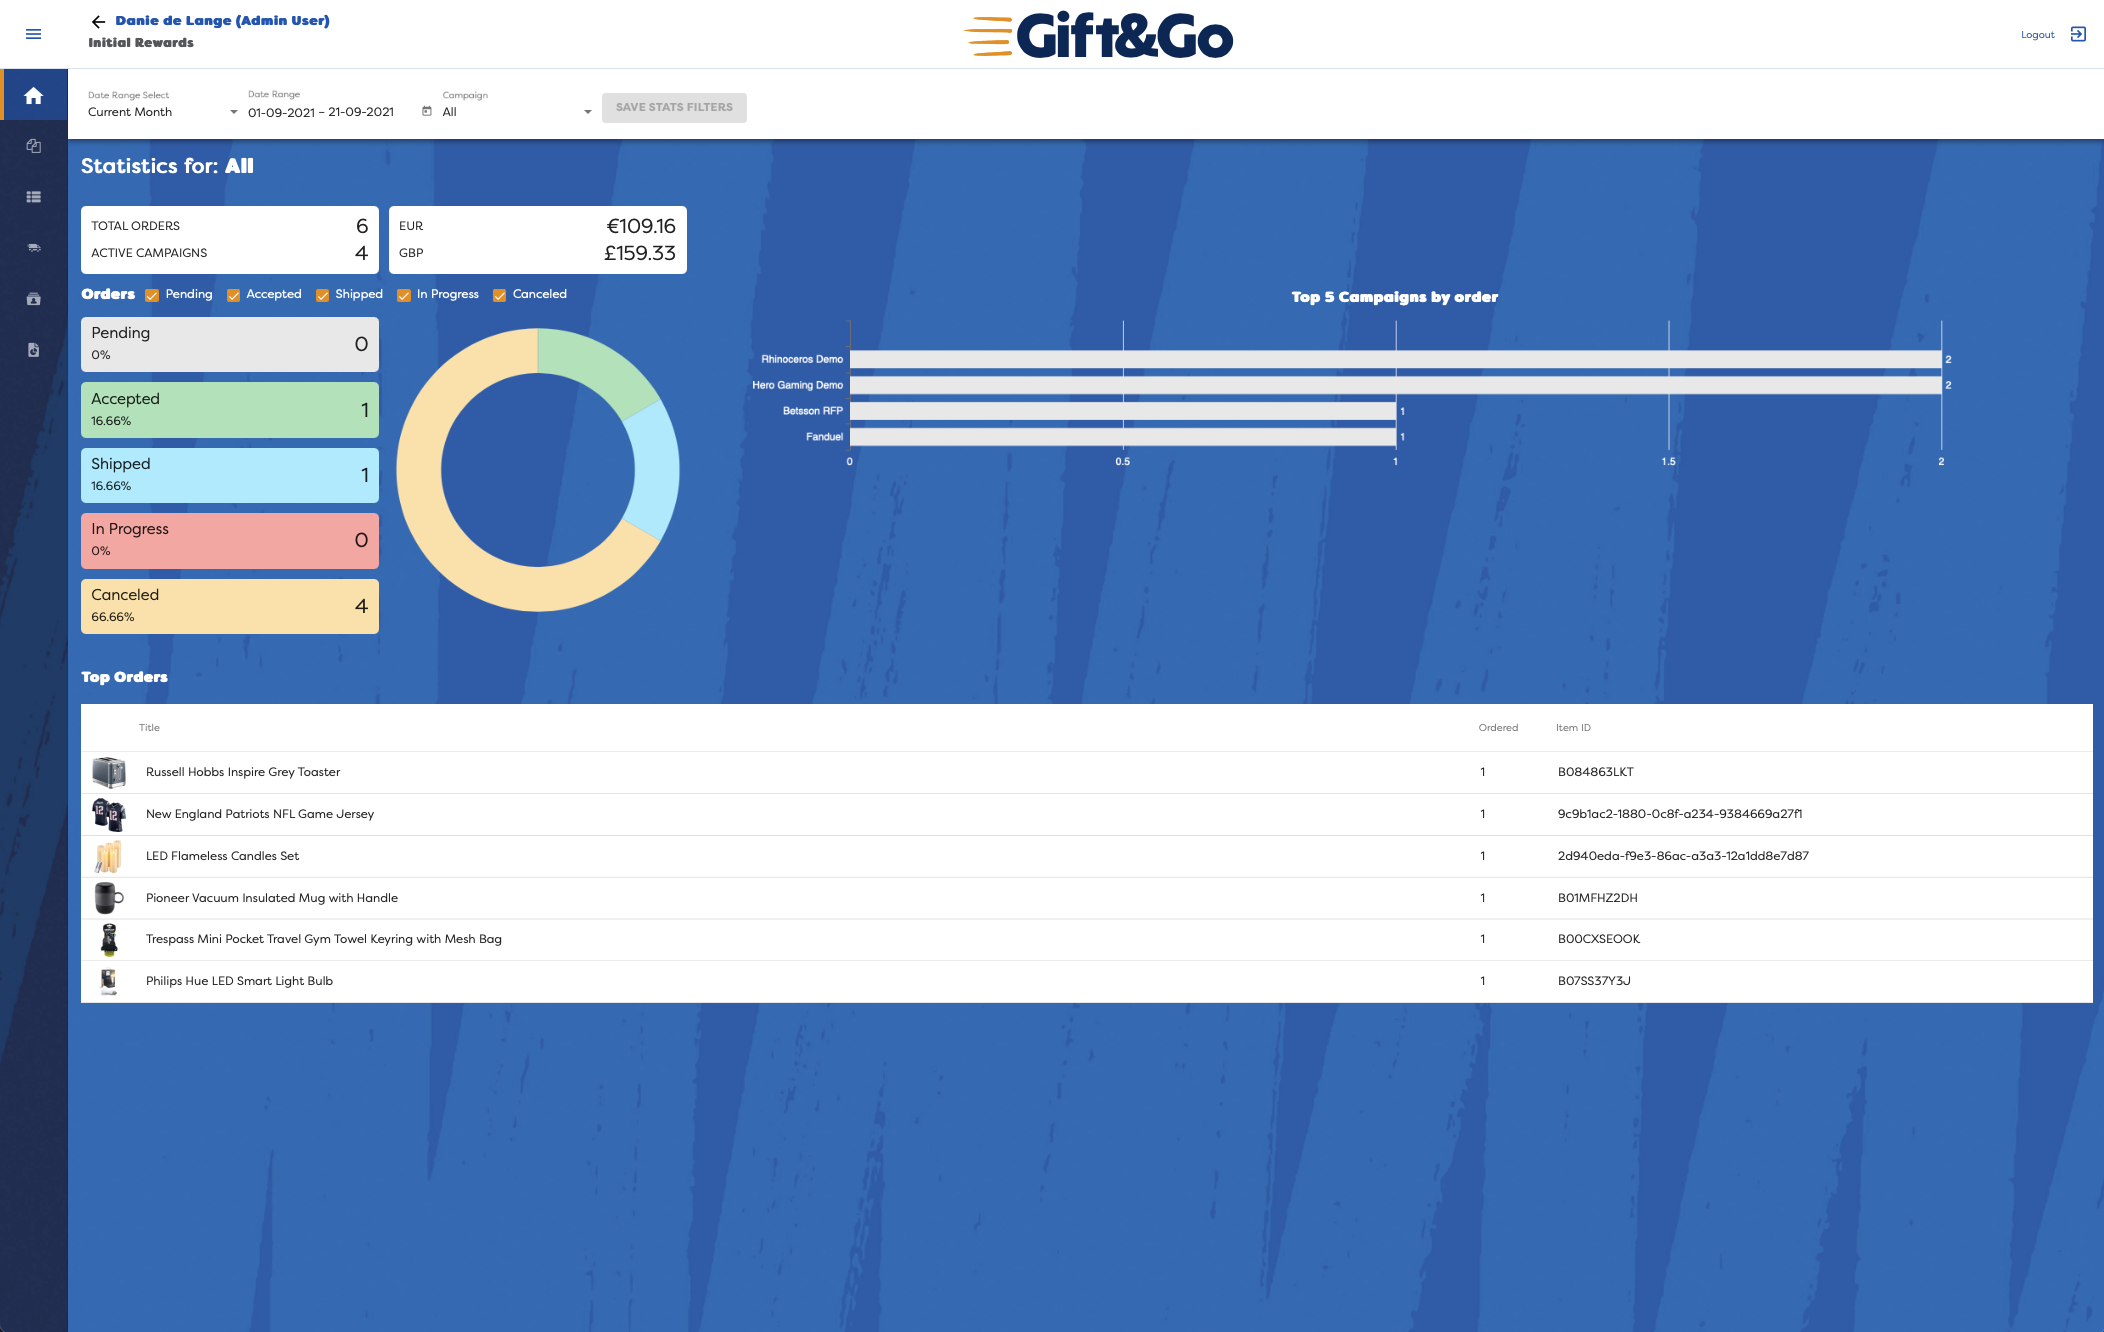Screen dimensions: 2104x1332
Task: Select the campaigns pages icon in sidebar
Action: [x=33, y=145]
